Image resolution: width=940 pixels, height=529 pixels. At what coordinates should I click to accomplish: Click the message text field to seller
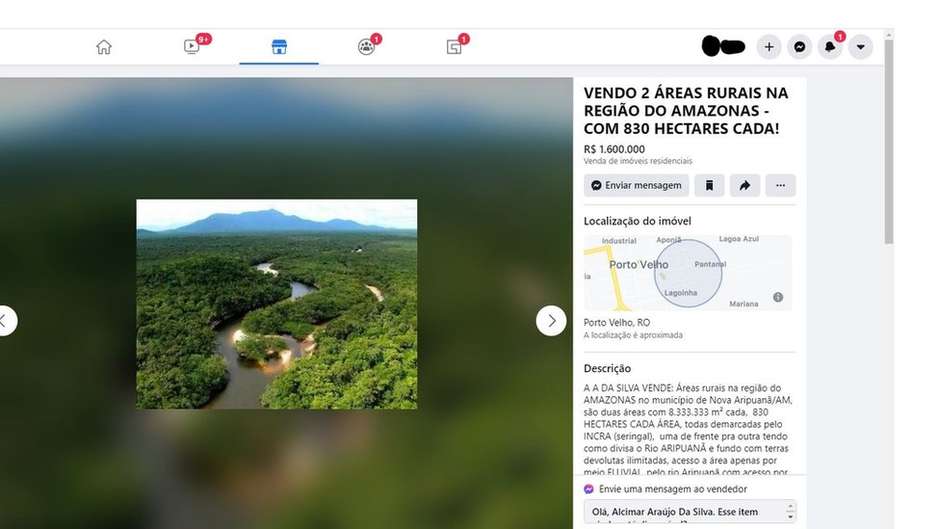tap(690, 512)
